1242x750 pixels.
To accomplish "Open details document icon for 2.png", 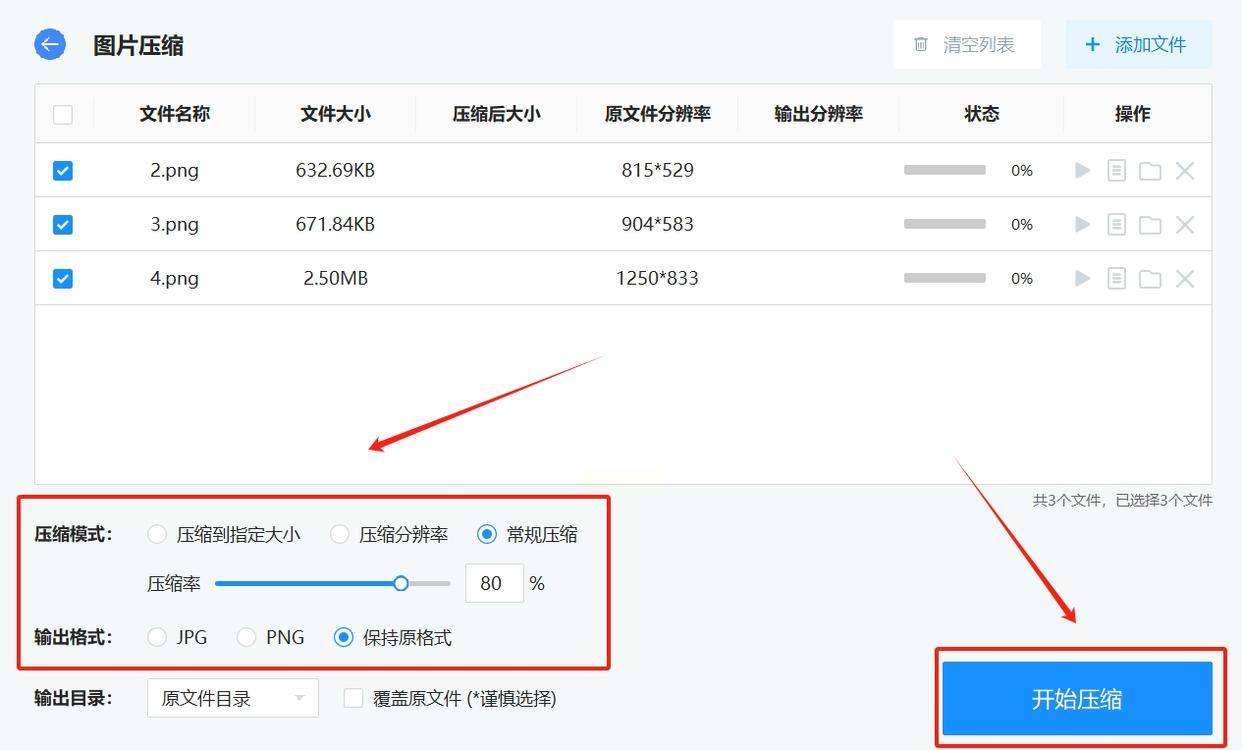I will [x=1116, y=171].
